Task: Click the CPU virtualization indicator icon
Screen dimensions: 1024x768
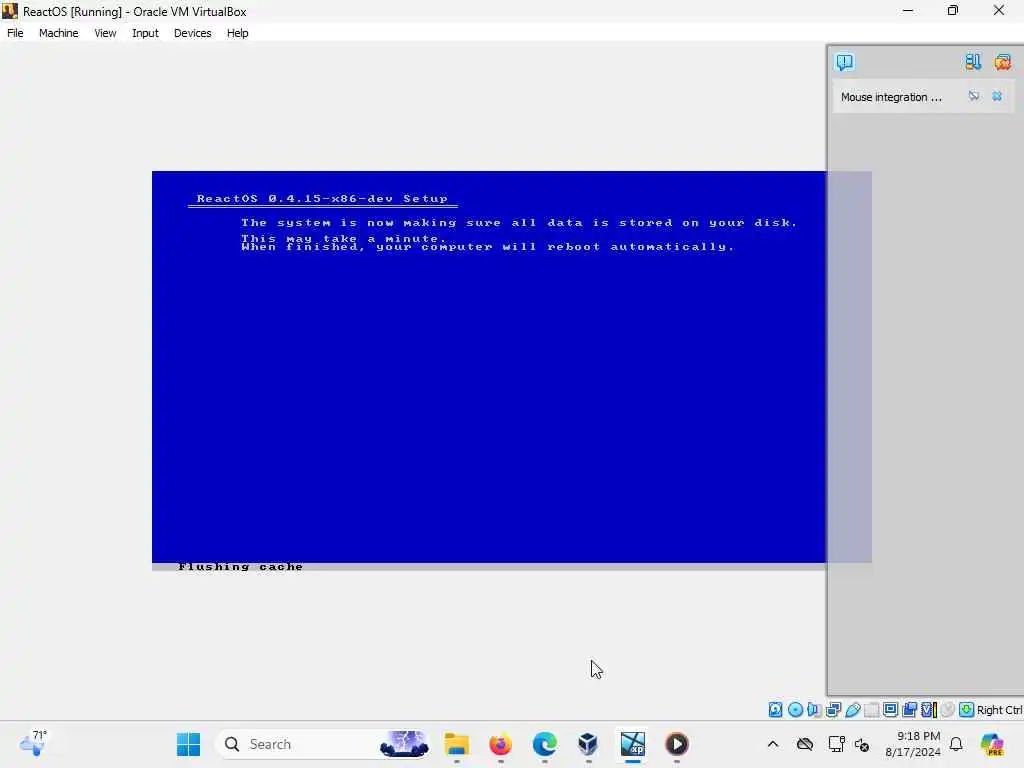Action: [929, 709]
